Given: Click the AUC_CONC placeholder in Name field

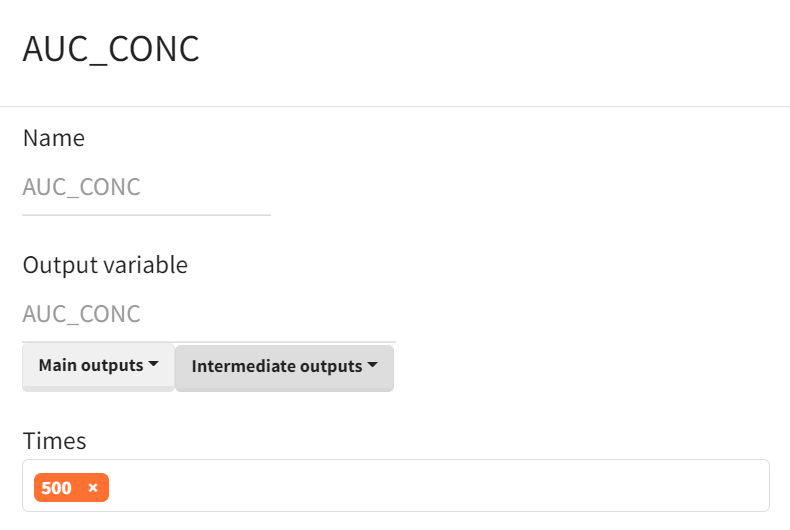Looking at the screenshot, I should click(82, 187).
